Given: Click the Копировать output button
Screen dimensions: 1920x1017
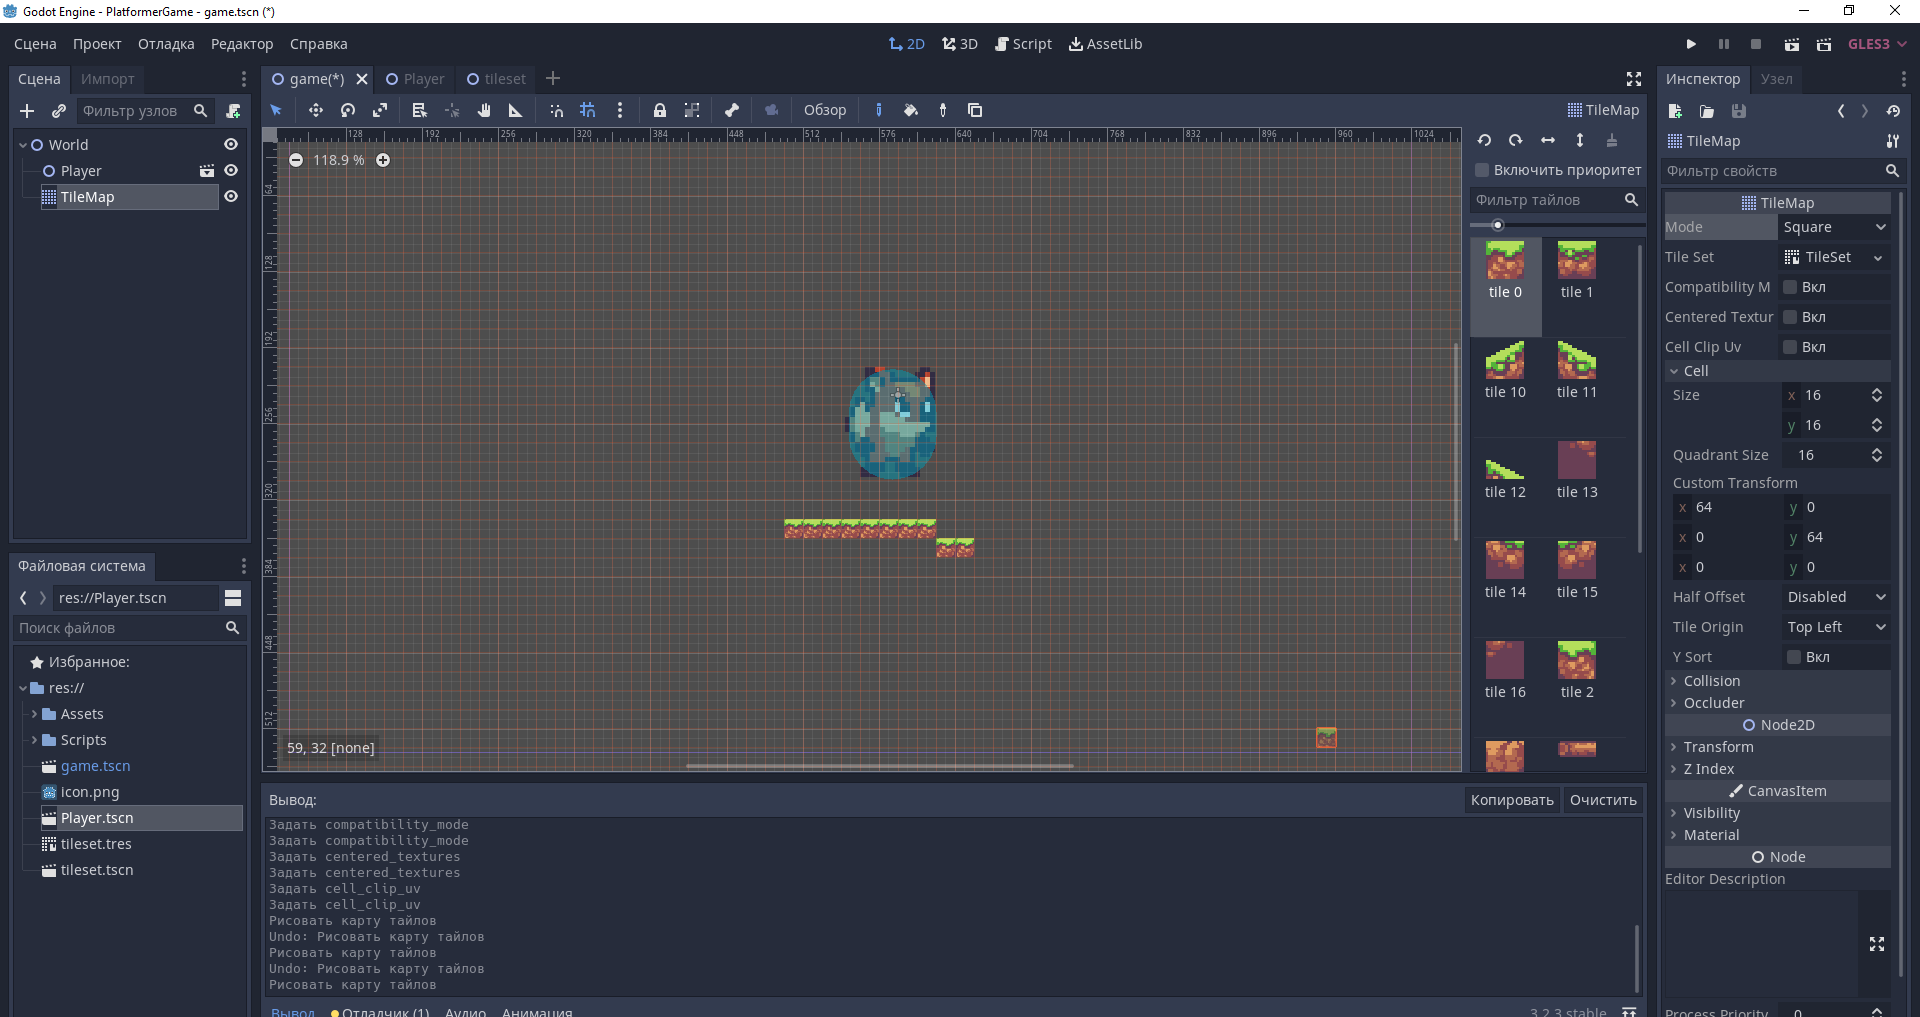Looking at the screenshot, I should click(x=1512, y=800).
